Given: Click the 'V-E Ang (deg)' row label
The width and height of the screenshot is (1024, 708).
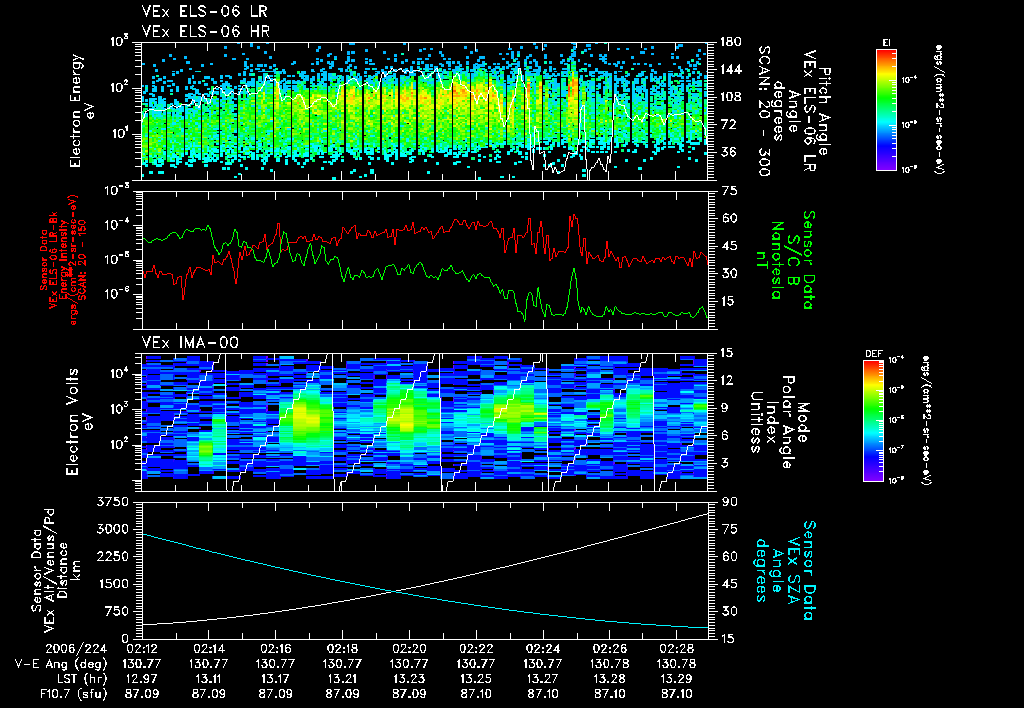Looking at the screenshot, I should point(61,664).
